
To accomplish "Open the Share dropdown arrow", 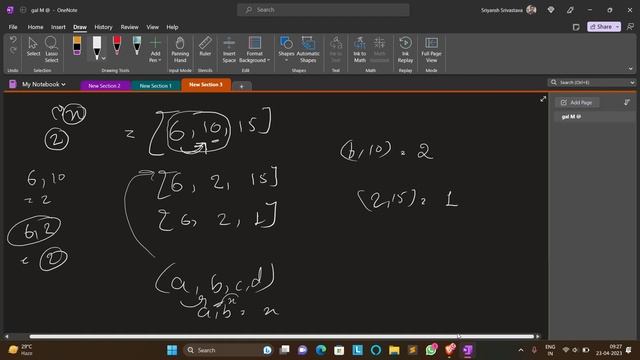I will [618, 27].
